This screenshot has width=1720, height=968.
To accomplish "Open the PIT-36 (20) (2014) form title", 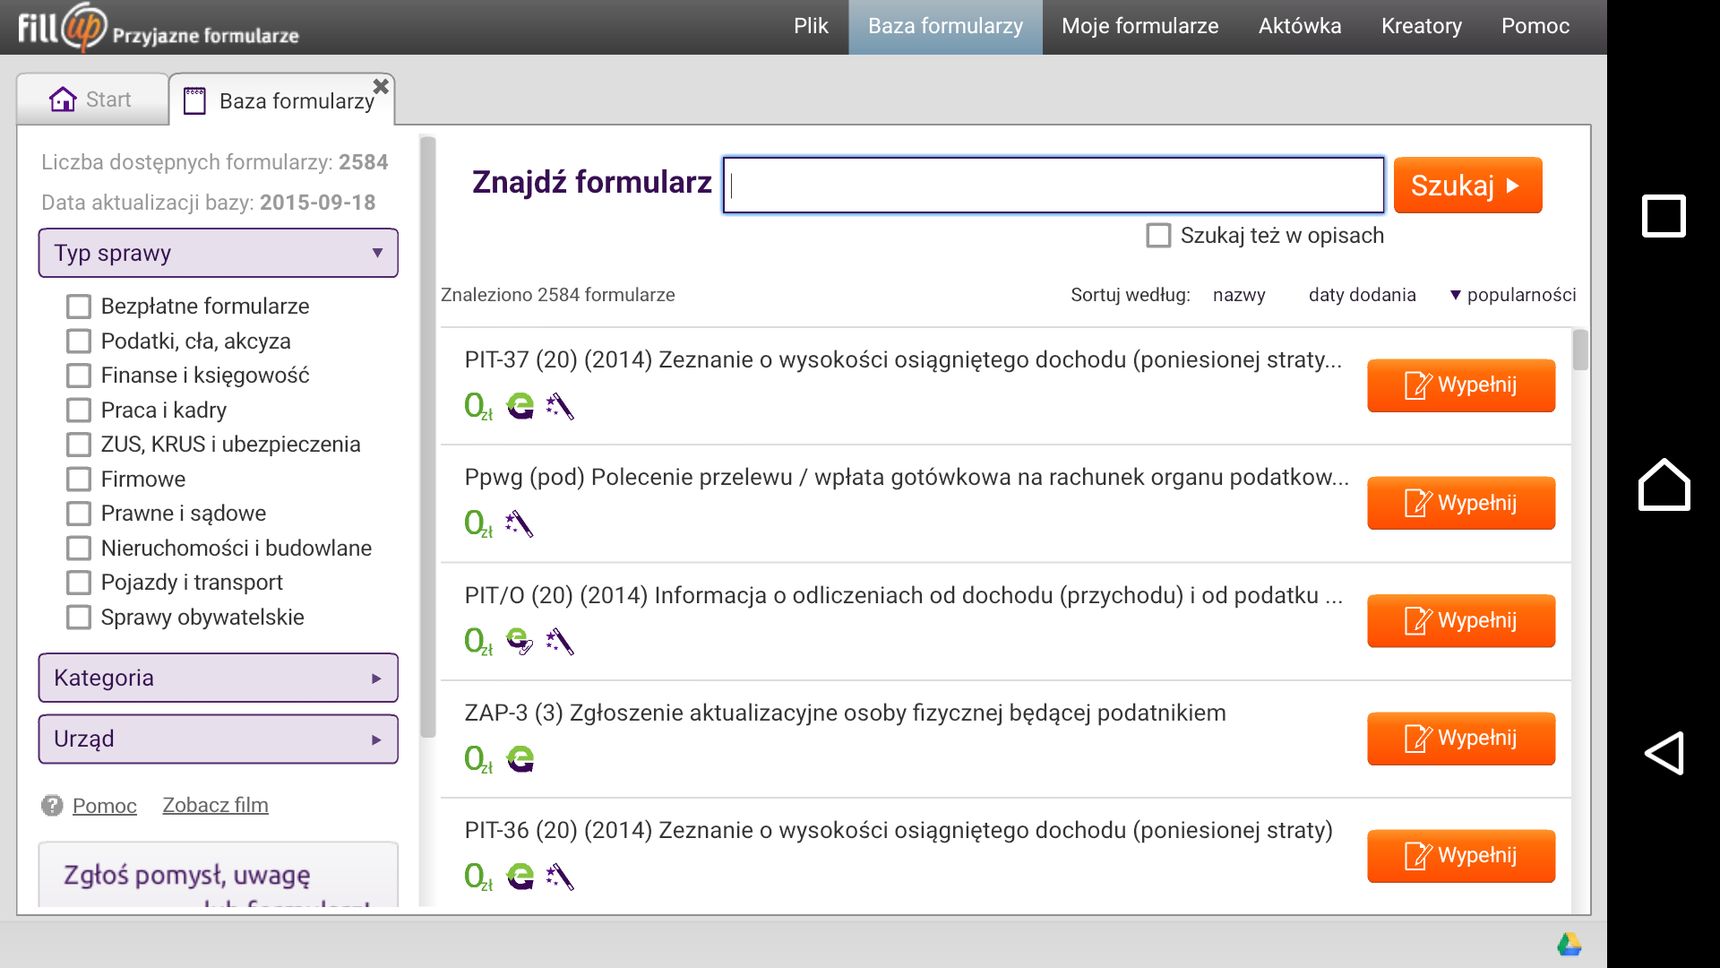I will click(898, 830).
